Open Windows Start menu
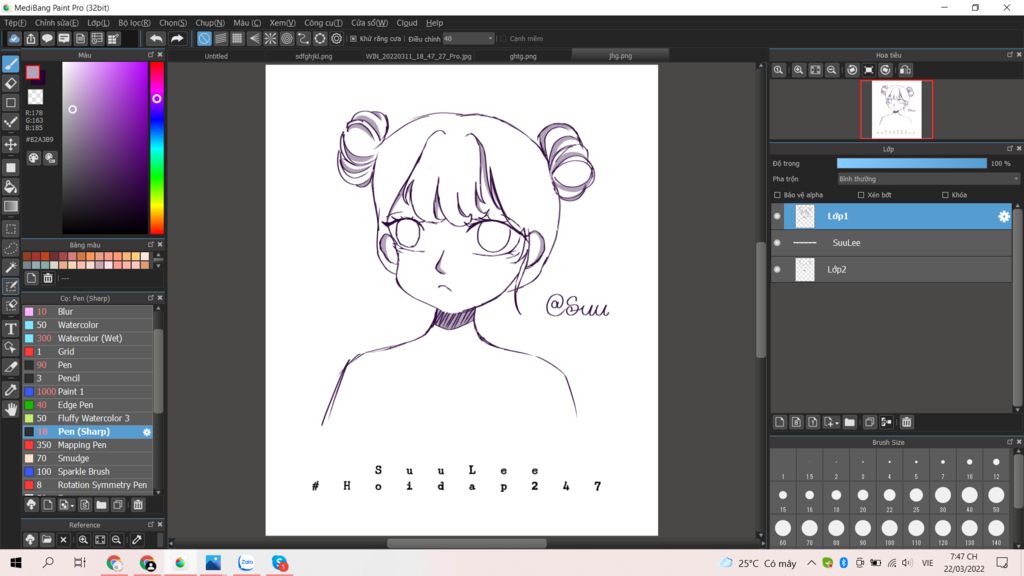Image resolution: width=1024 pixels, height=576 pixels. click(16, 562)
